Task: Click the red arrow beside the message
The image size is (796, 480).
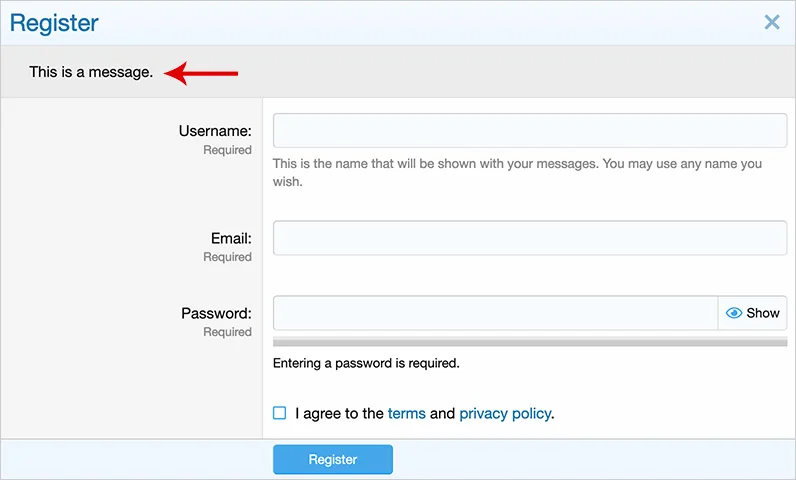Action: [201, 72]
